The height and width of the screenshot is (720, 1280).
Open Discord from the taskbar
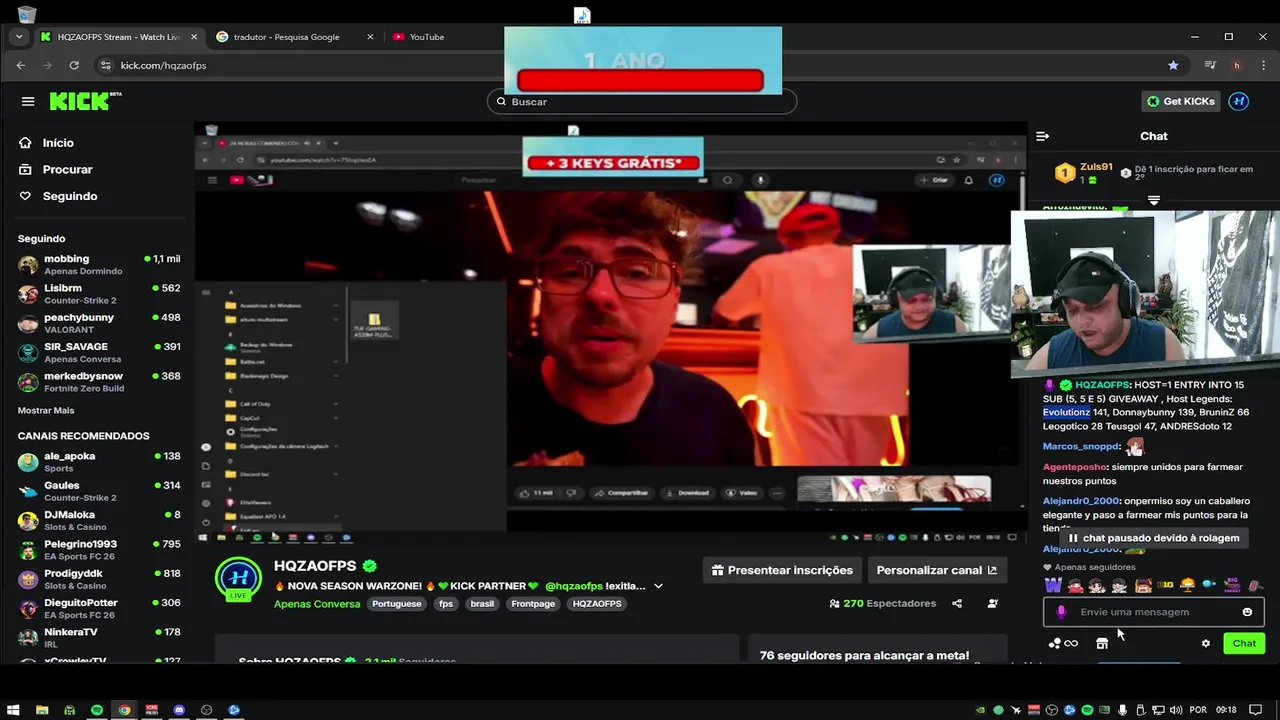tap(179, 710)
